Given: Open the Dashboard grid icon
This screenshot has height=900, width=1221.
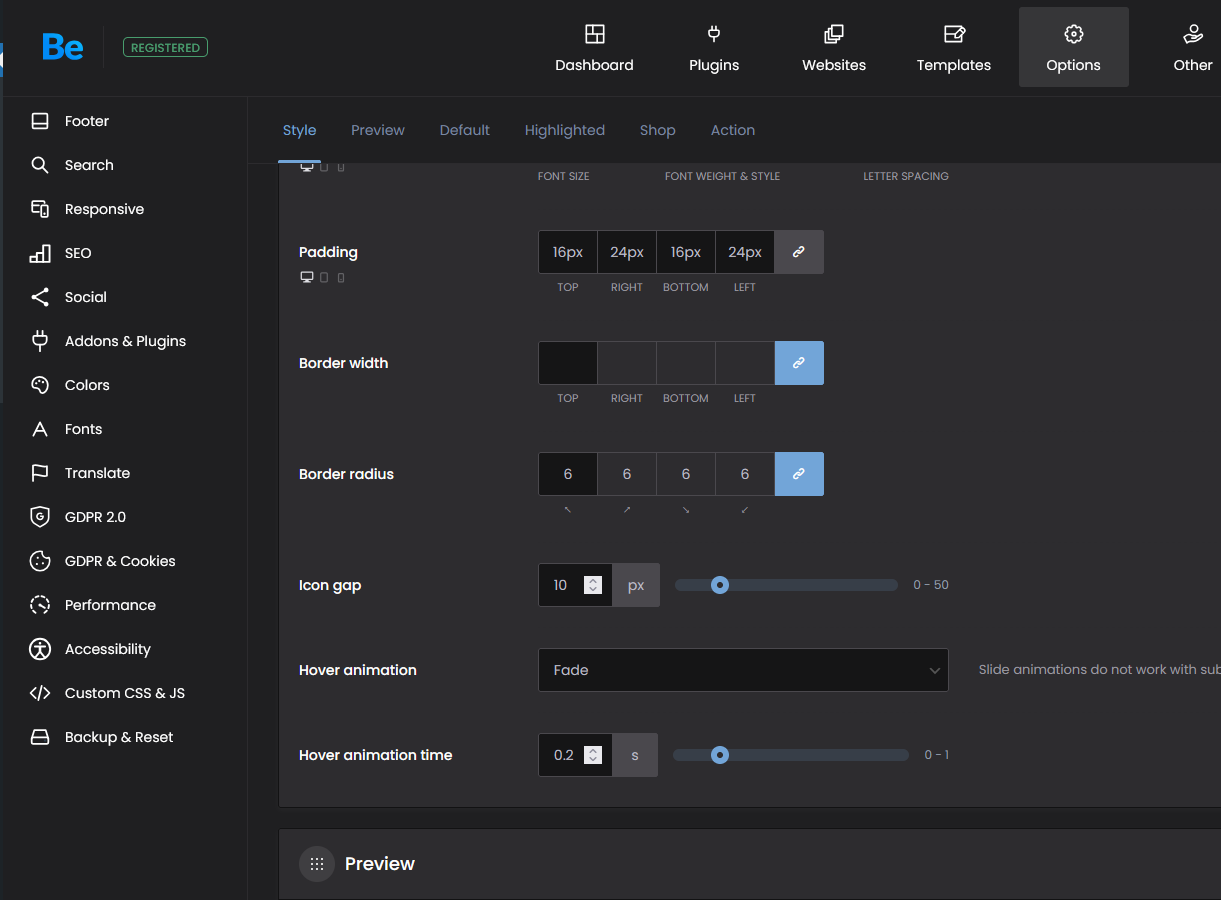Looking at the screenshot, I should 594,35.
